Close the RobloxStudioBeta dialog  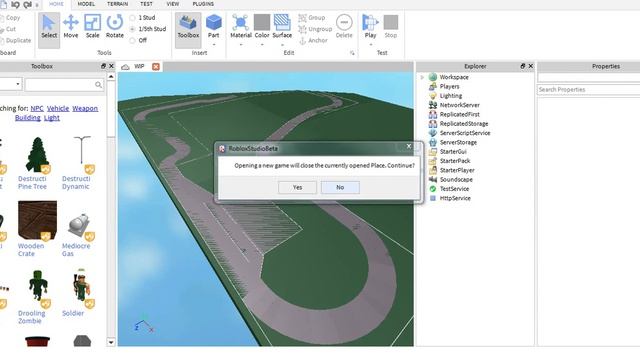[409, 146]
